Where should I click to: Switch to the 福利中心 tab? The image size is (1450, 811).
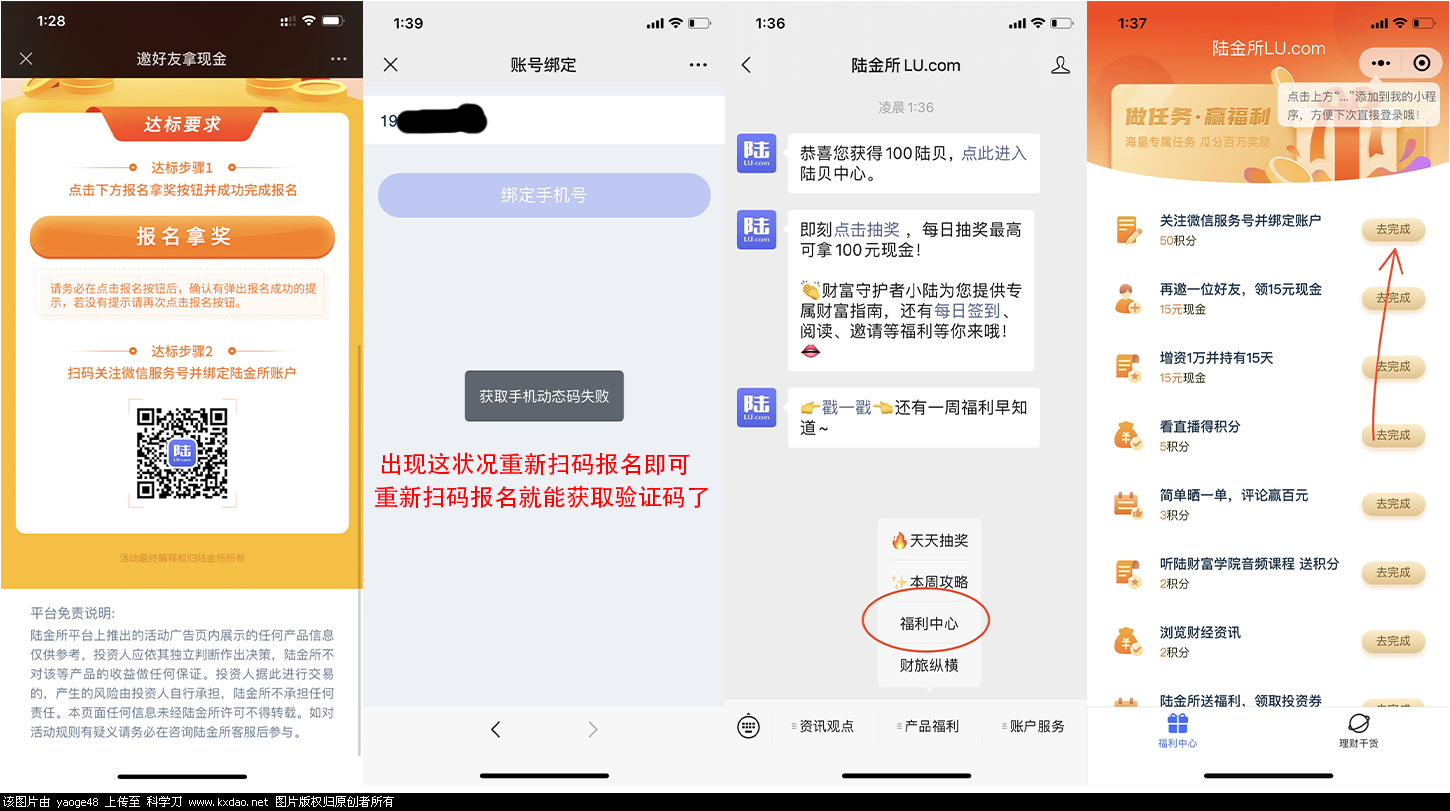[x=1177, y=731]
